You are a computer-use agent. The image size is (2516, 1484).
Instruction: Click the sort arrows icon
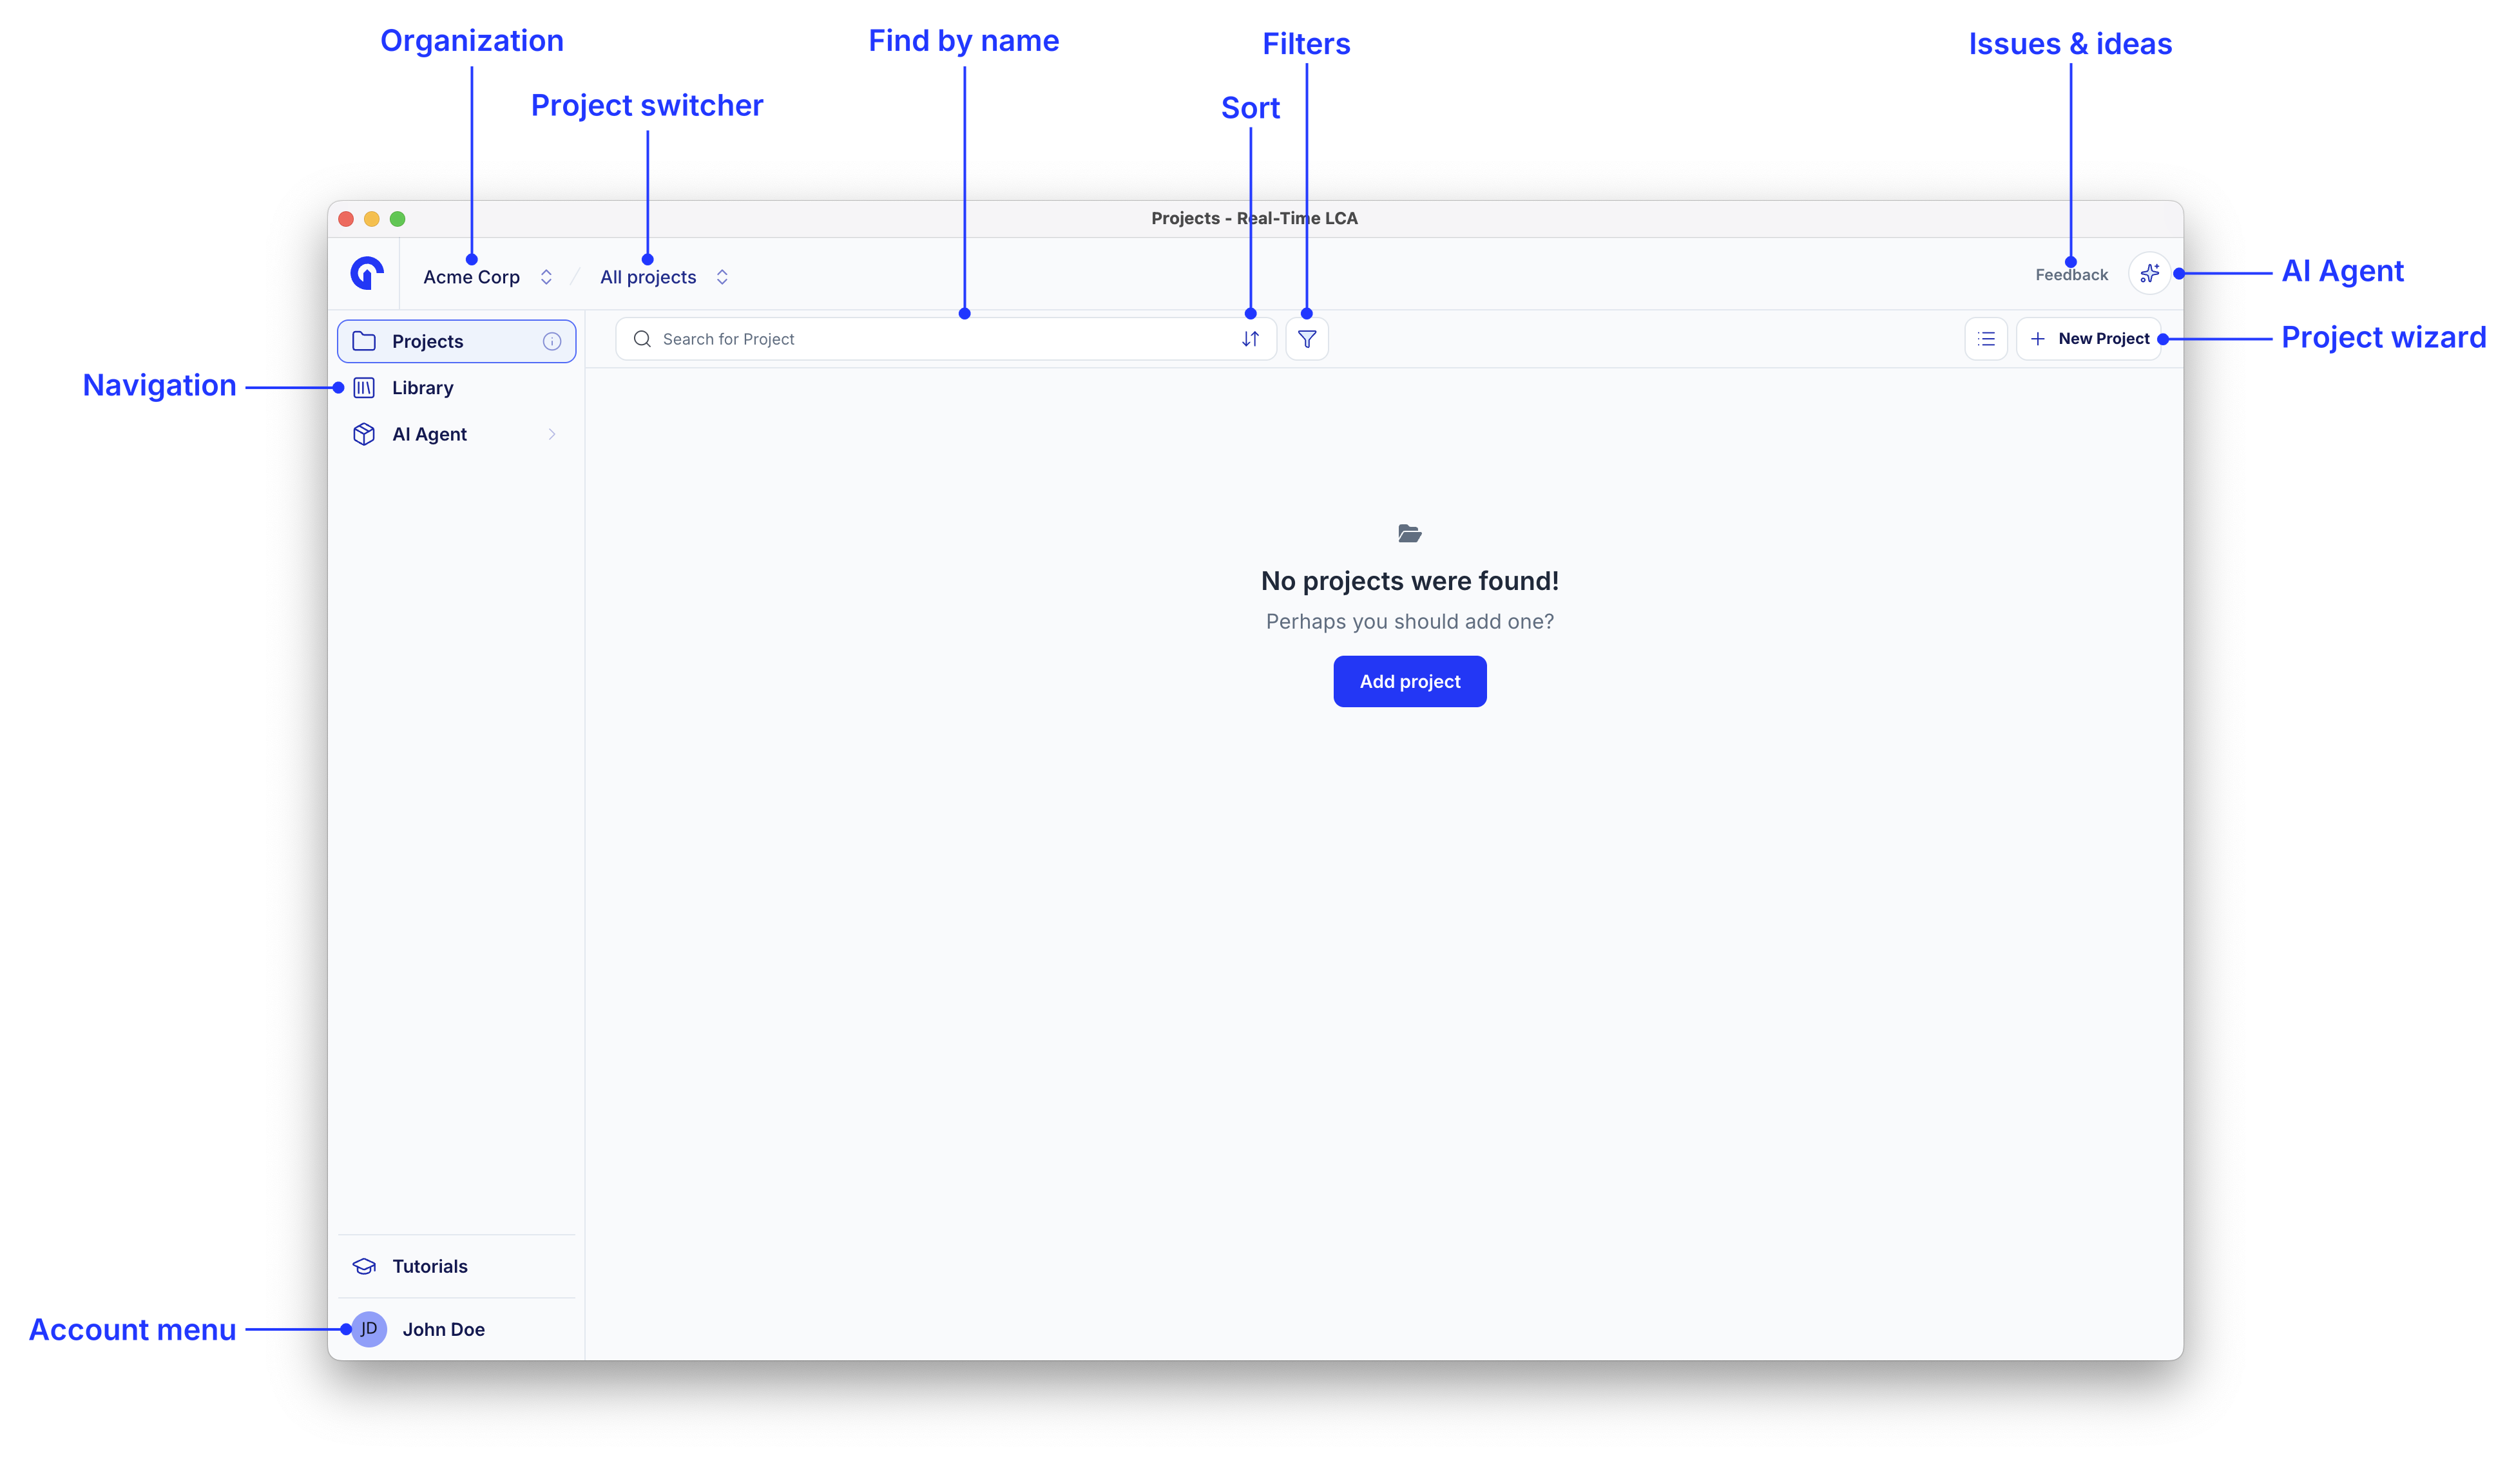[1250, 339]
